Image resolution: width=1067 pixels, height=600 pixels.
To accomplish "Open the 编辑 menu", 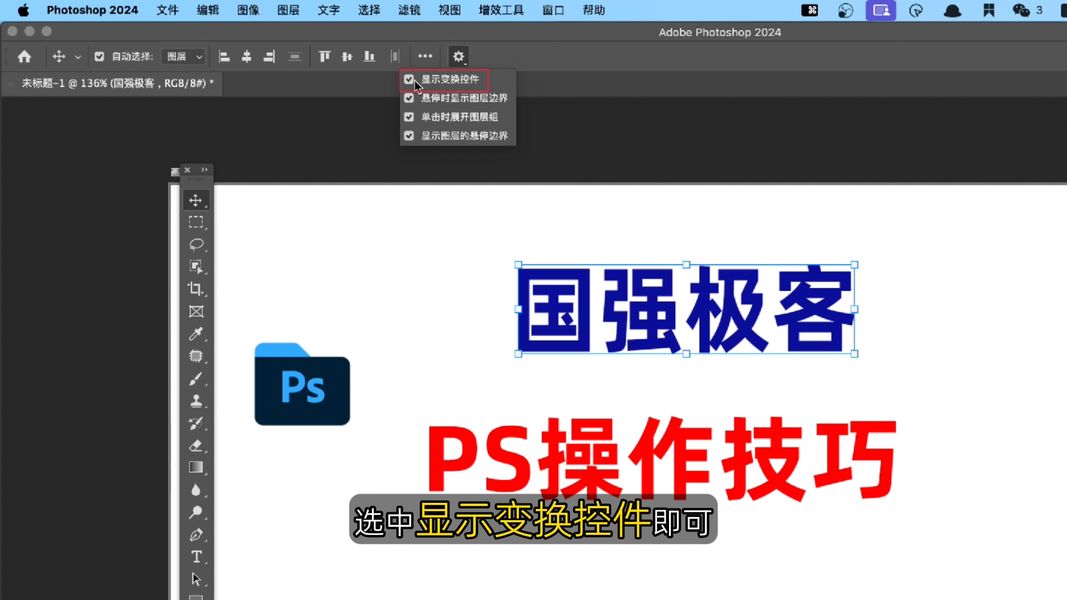I will point(208,10).
